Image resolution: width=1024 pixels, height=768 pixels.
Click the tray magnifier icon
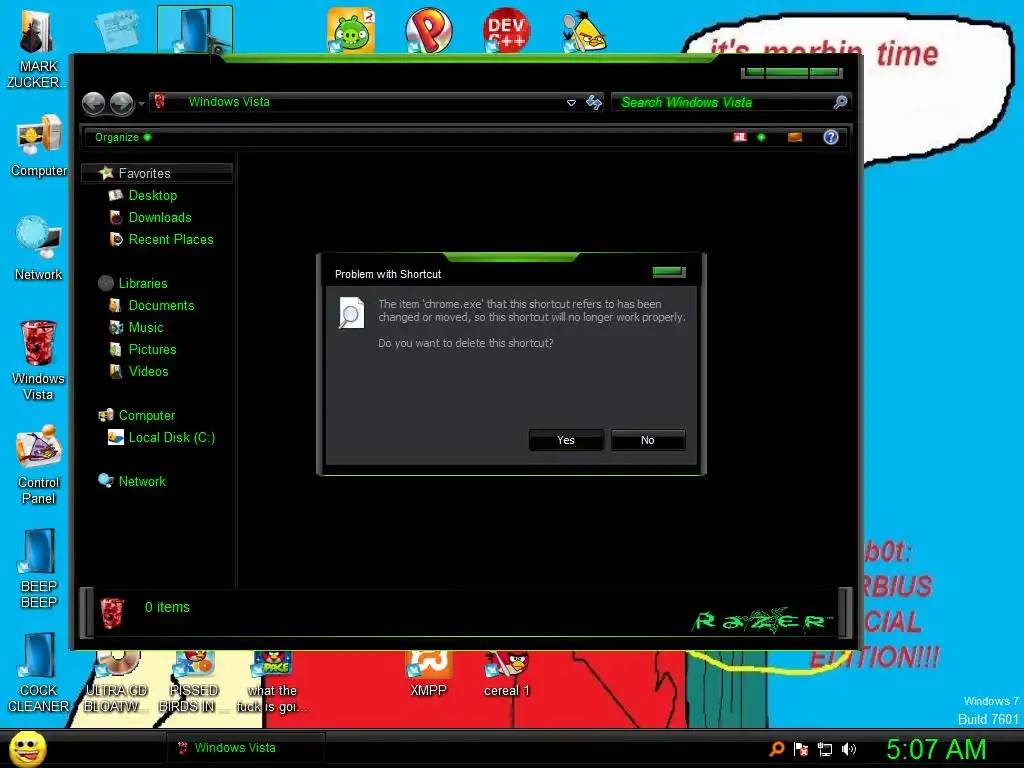(x=776, y=749)
